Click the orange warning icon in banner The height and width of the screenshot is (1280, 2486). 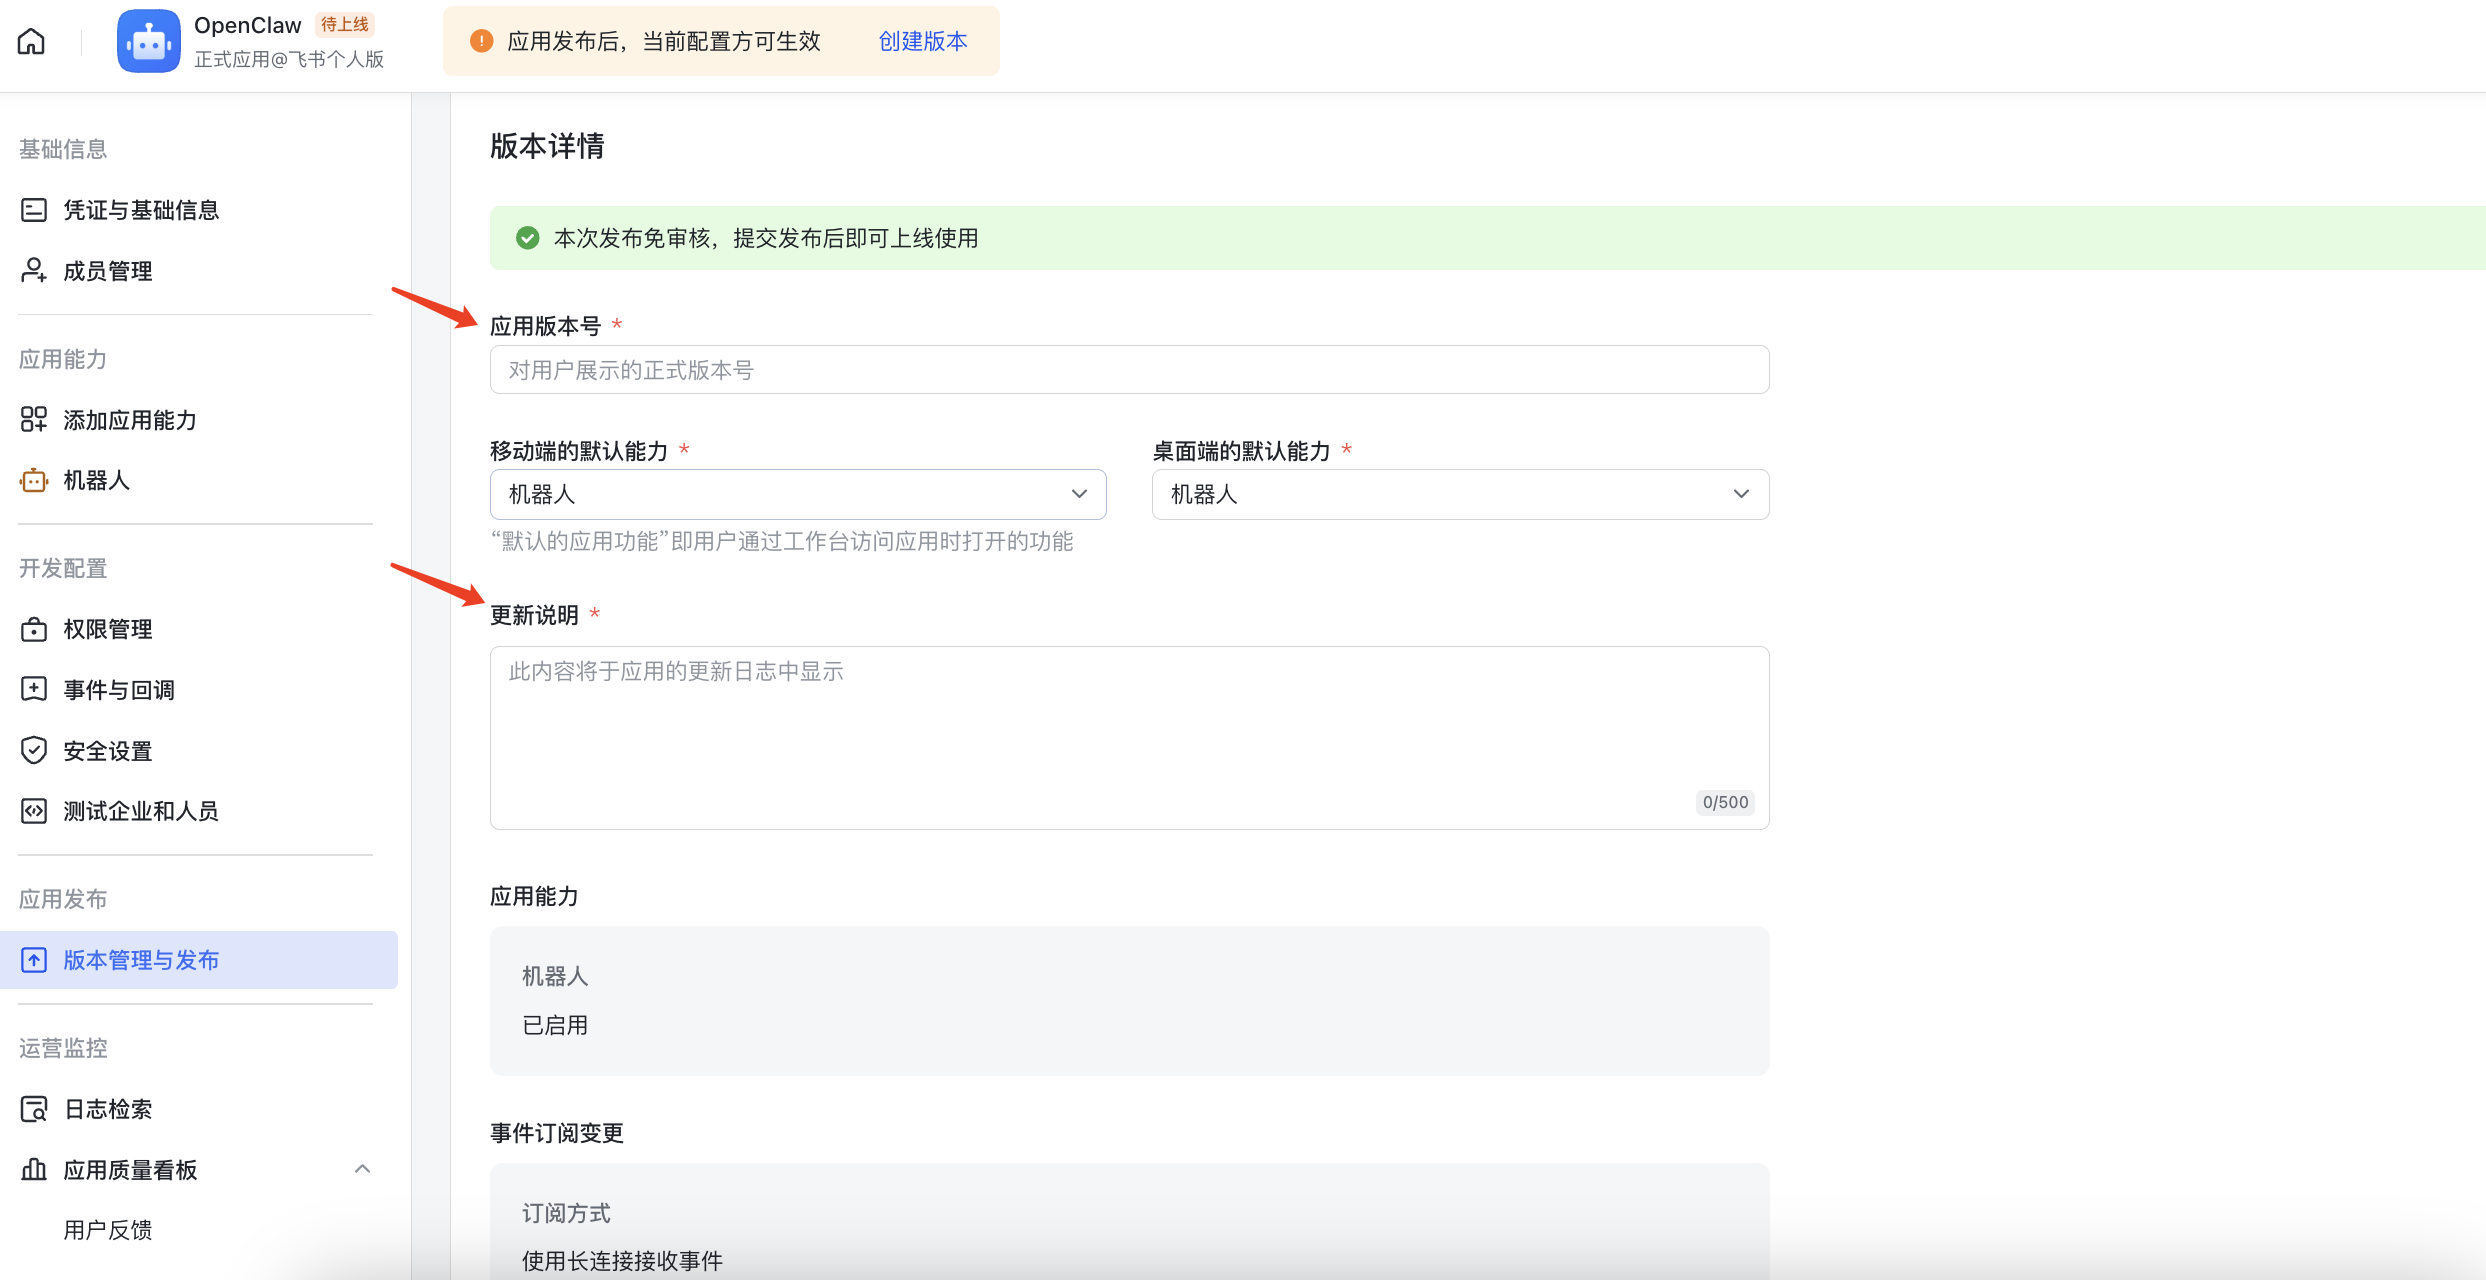point(481,41)
